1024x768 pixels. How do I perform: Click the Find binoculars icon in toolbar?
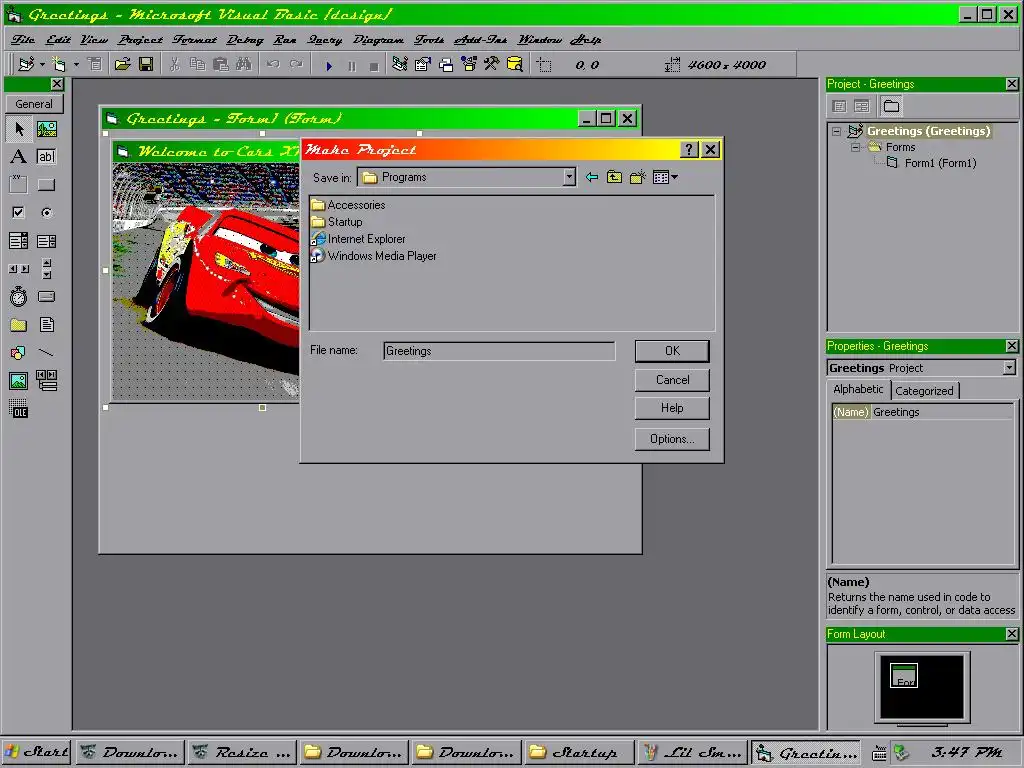click(244, 65)
